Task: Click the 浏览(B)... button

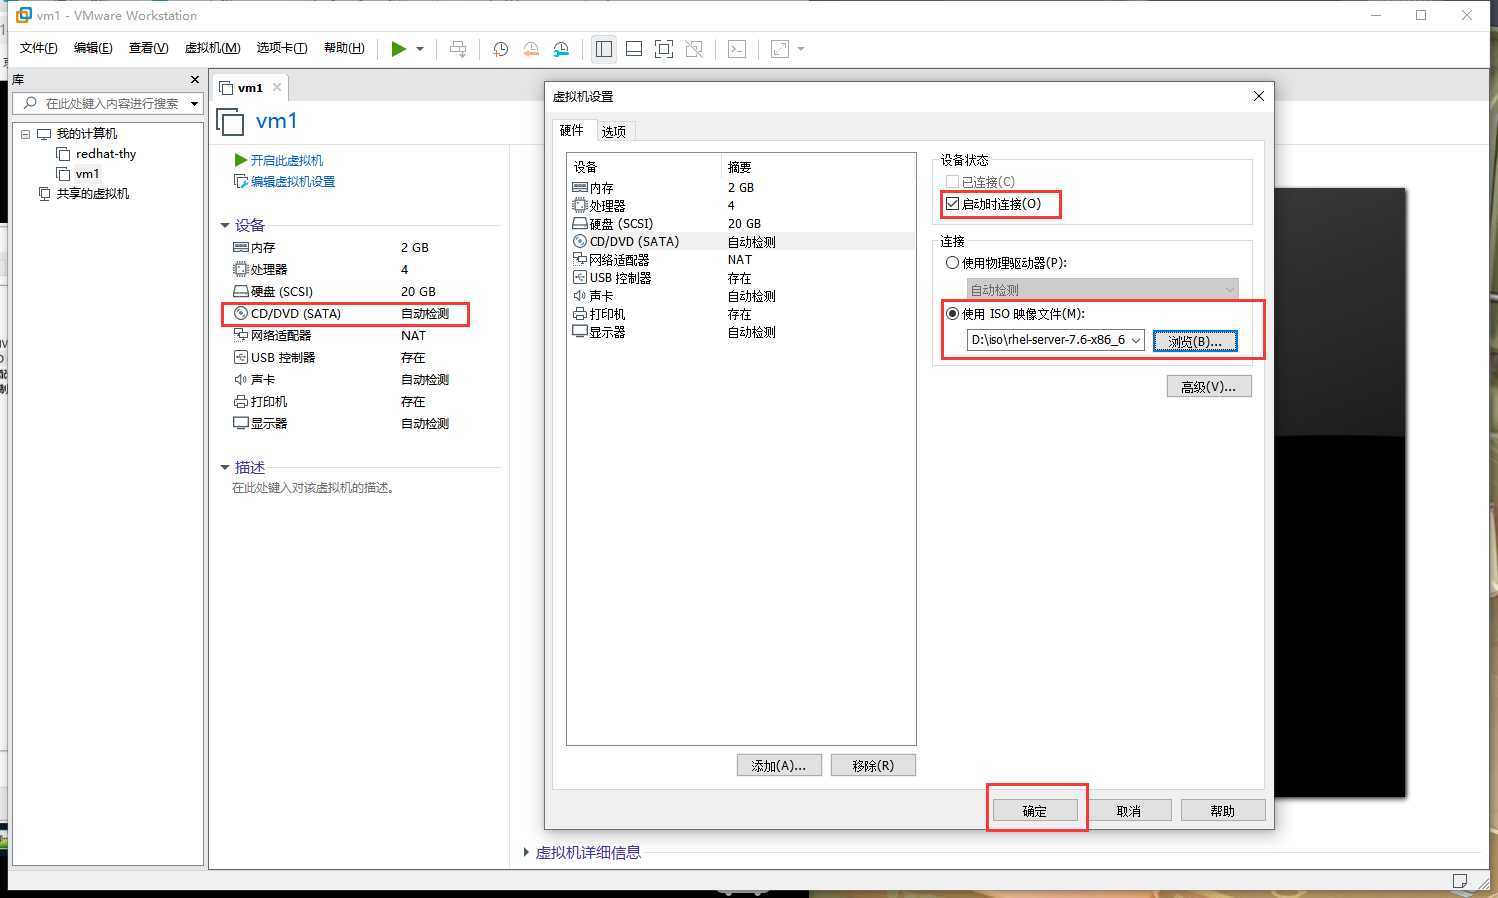Action: 1194,341
